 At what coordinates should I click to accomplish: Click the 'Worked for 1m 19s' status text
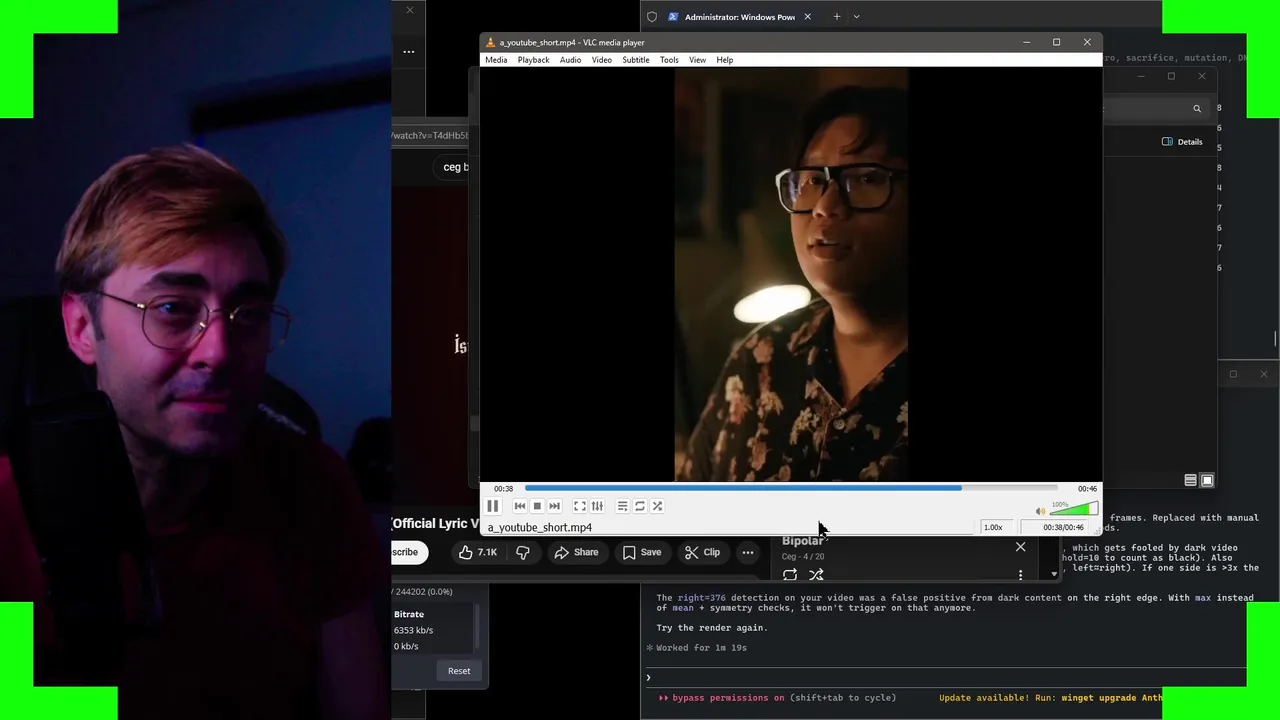click(701, 648)
